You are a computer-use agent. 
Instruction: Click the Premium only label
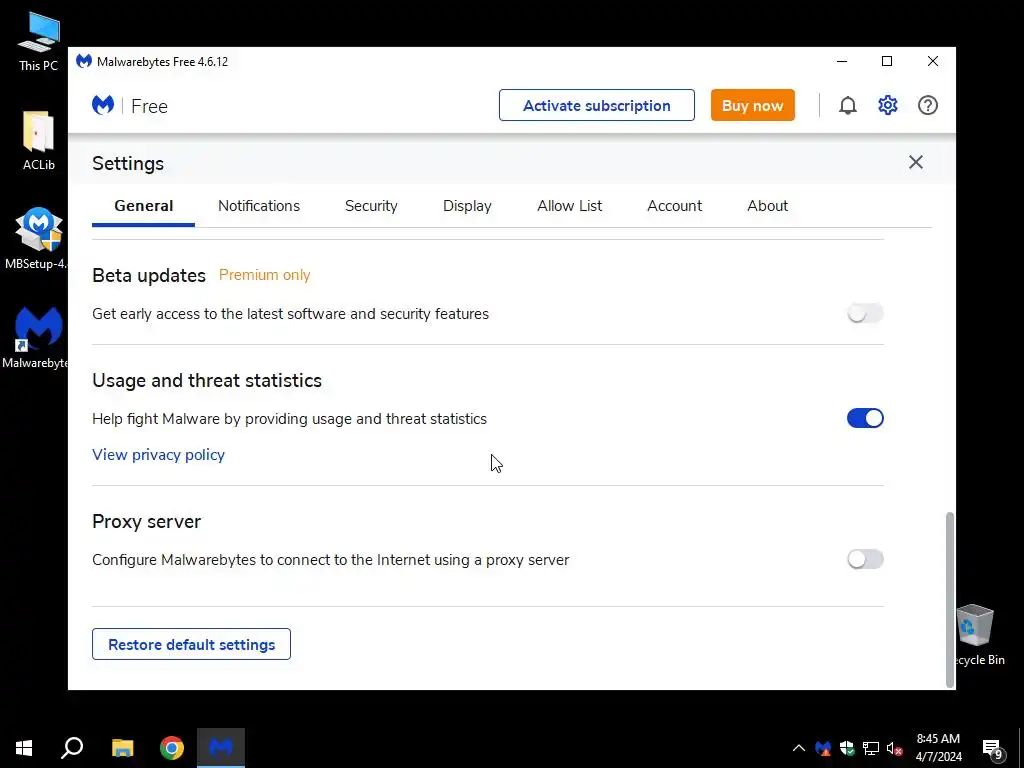(264, 275)
